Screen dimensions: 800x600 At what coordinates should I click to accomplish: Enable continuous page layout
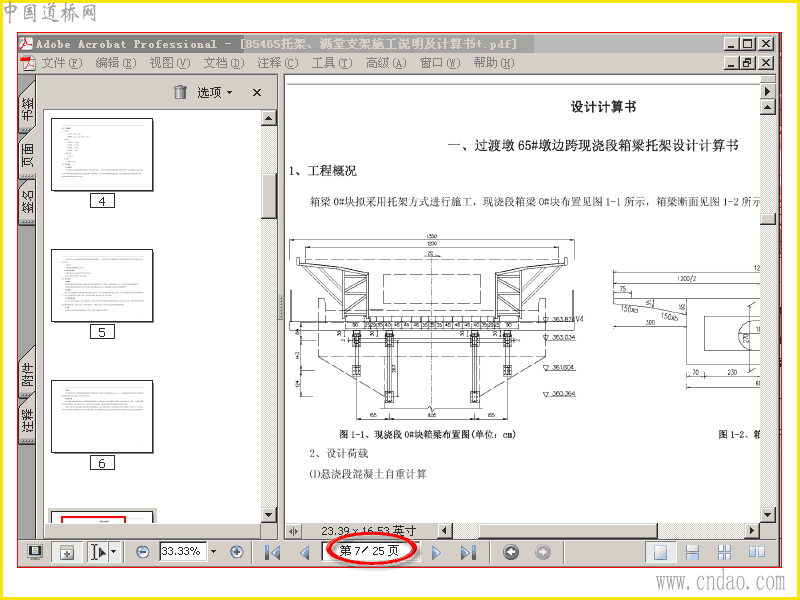692,552
